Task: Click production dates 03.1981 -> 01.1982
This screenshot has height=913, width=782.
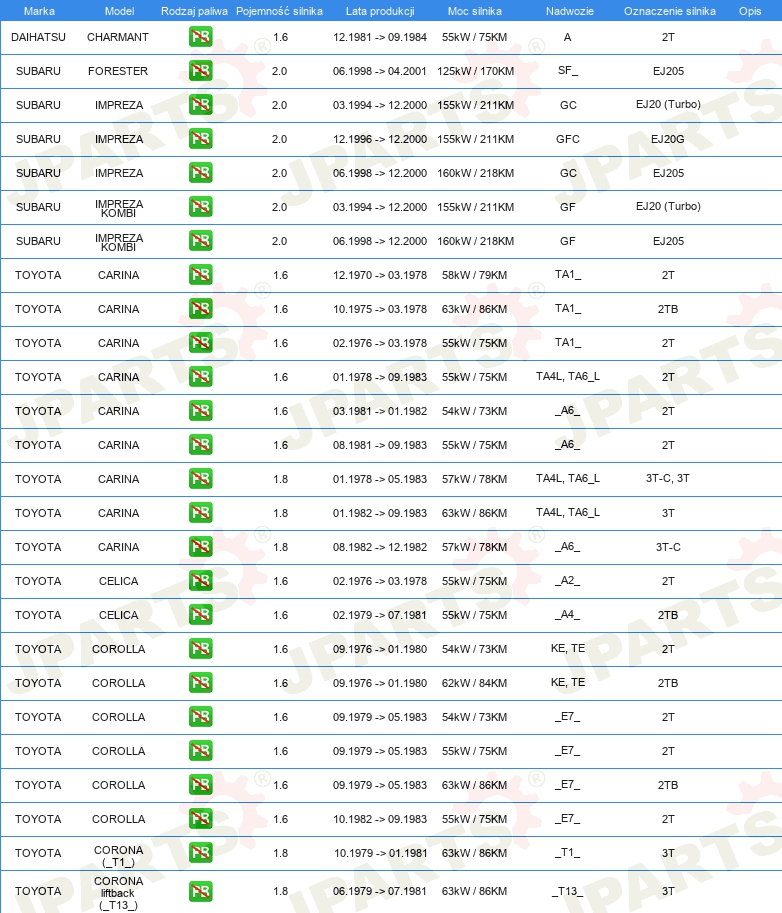Action: coord(380,411)
